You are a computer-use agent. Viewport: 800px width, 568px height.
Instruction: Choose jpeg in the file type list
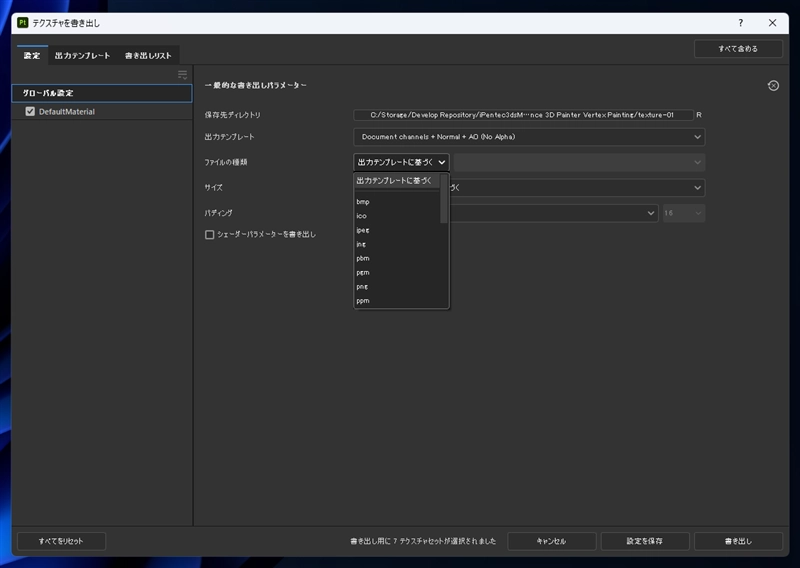[397, 230]
